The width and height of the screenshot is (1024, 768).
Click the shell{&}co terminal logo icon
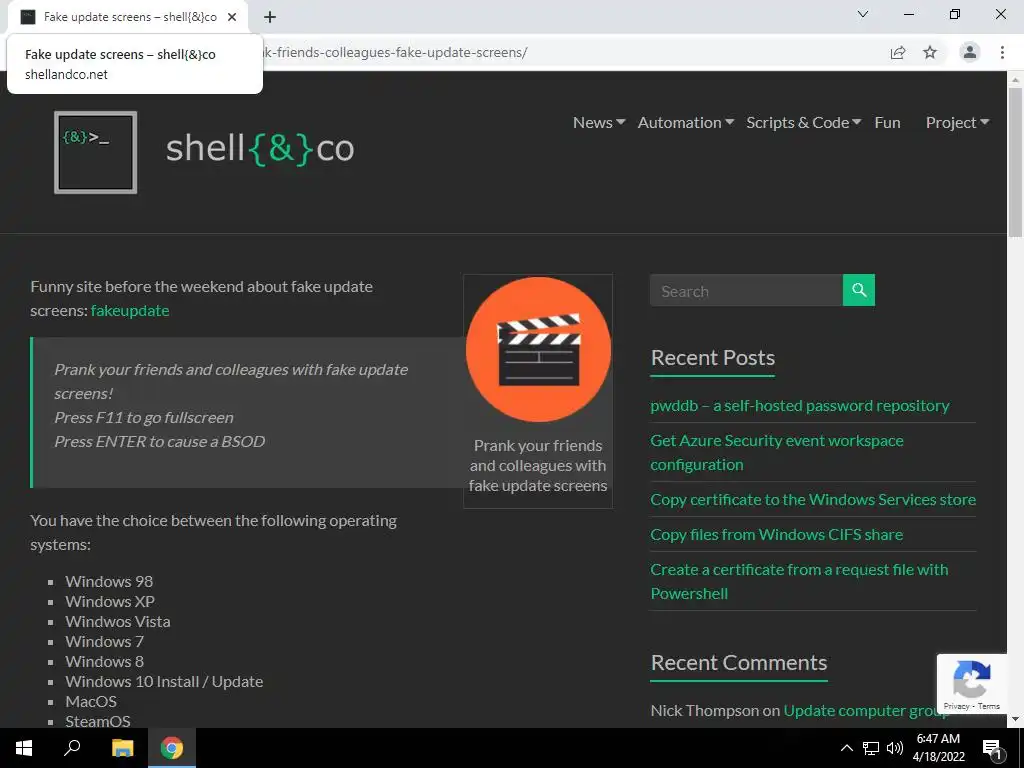(95, 152)
